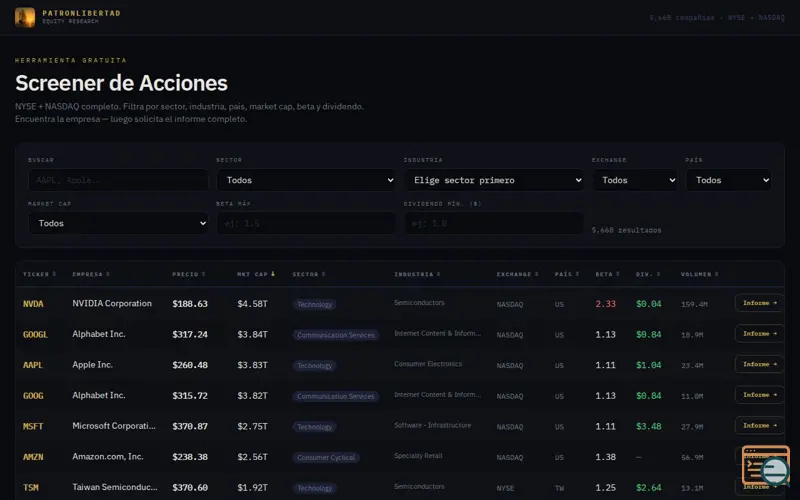Click the TSM ticker
The image size is (800, 500).
(x=31, y=488)
